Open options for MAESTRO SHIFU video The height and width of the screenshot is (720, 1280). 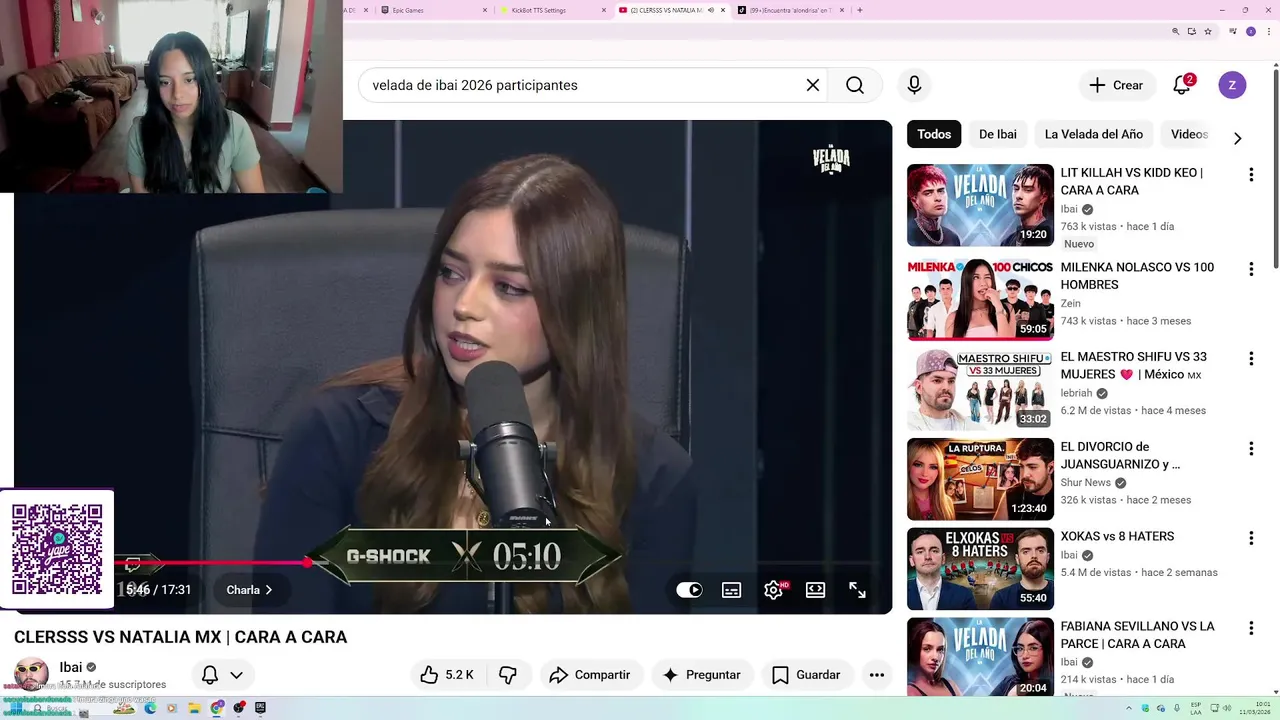point(1250,358)
